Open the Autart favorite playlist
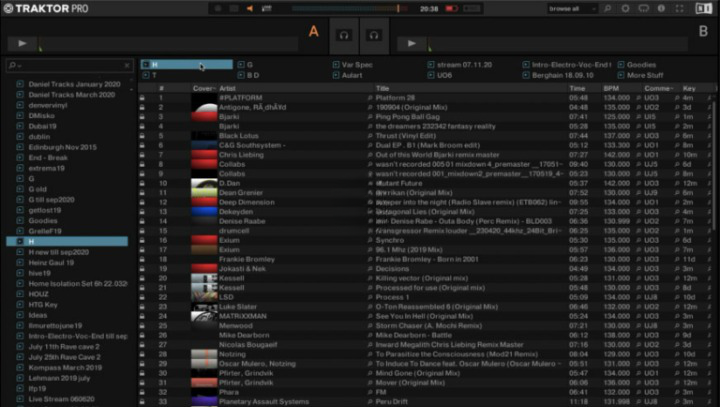Image resolution: width=720 pixels, height=407 pixels. [348, 75]
